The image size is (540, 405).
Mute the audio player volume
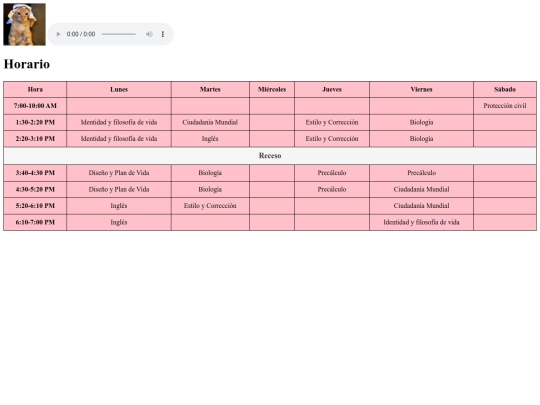[x=149, y=34]
